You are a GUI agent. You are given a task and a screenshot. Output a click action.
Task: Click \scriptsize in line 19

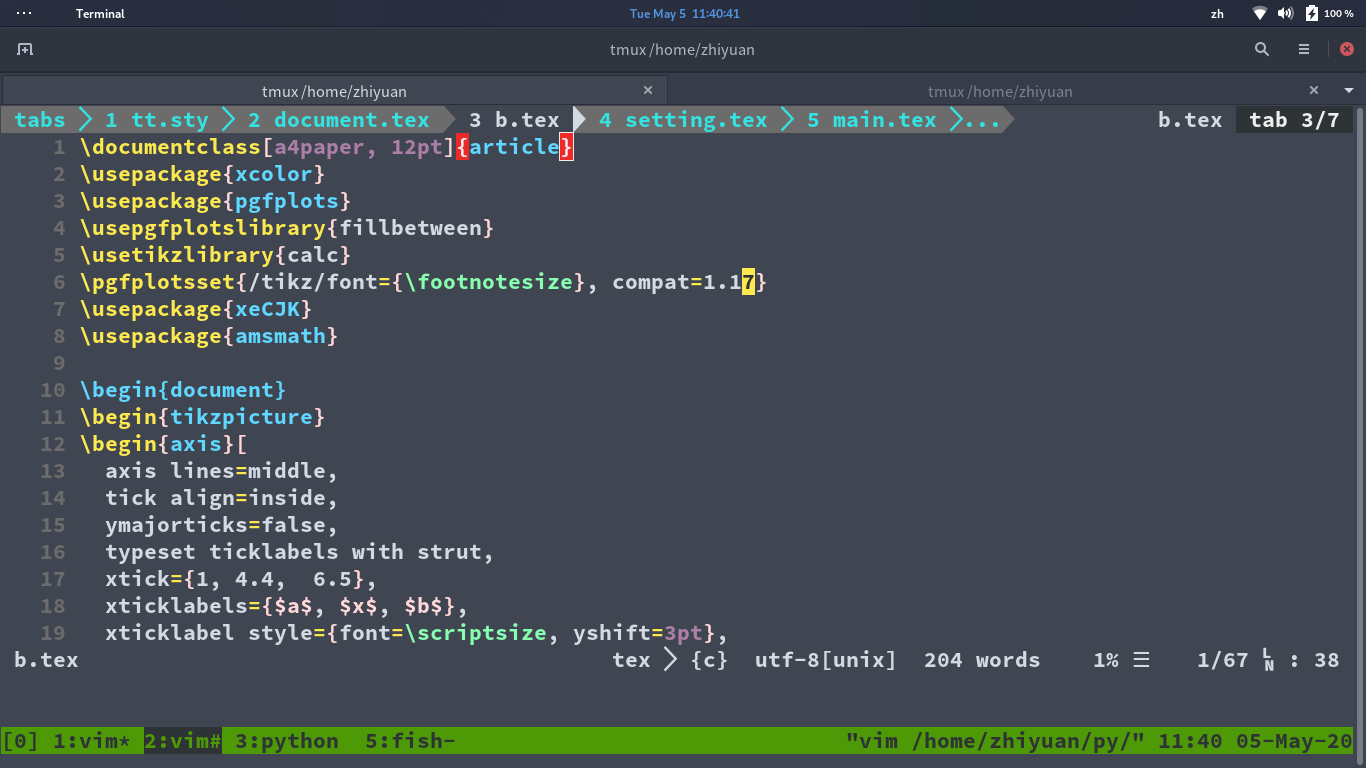pos(475,633)
